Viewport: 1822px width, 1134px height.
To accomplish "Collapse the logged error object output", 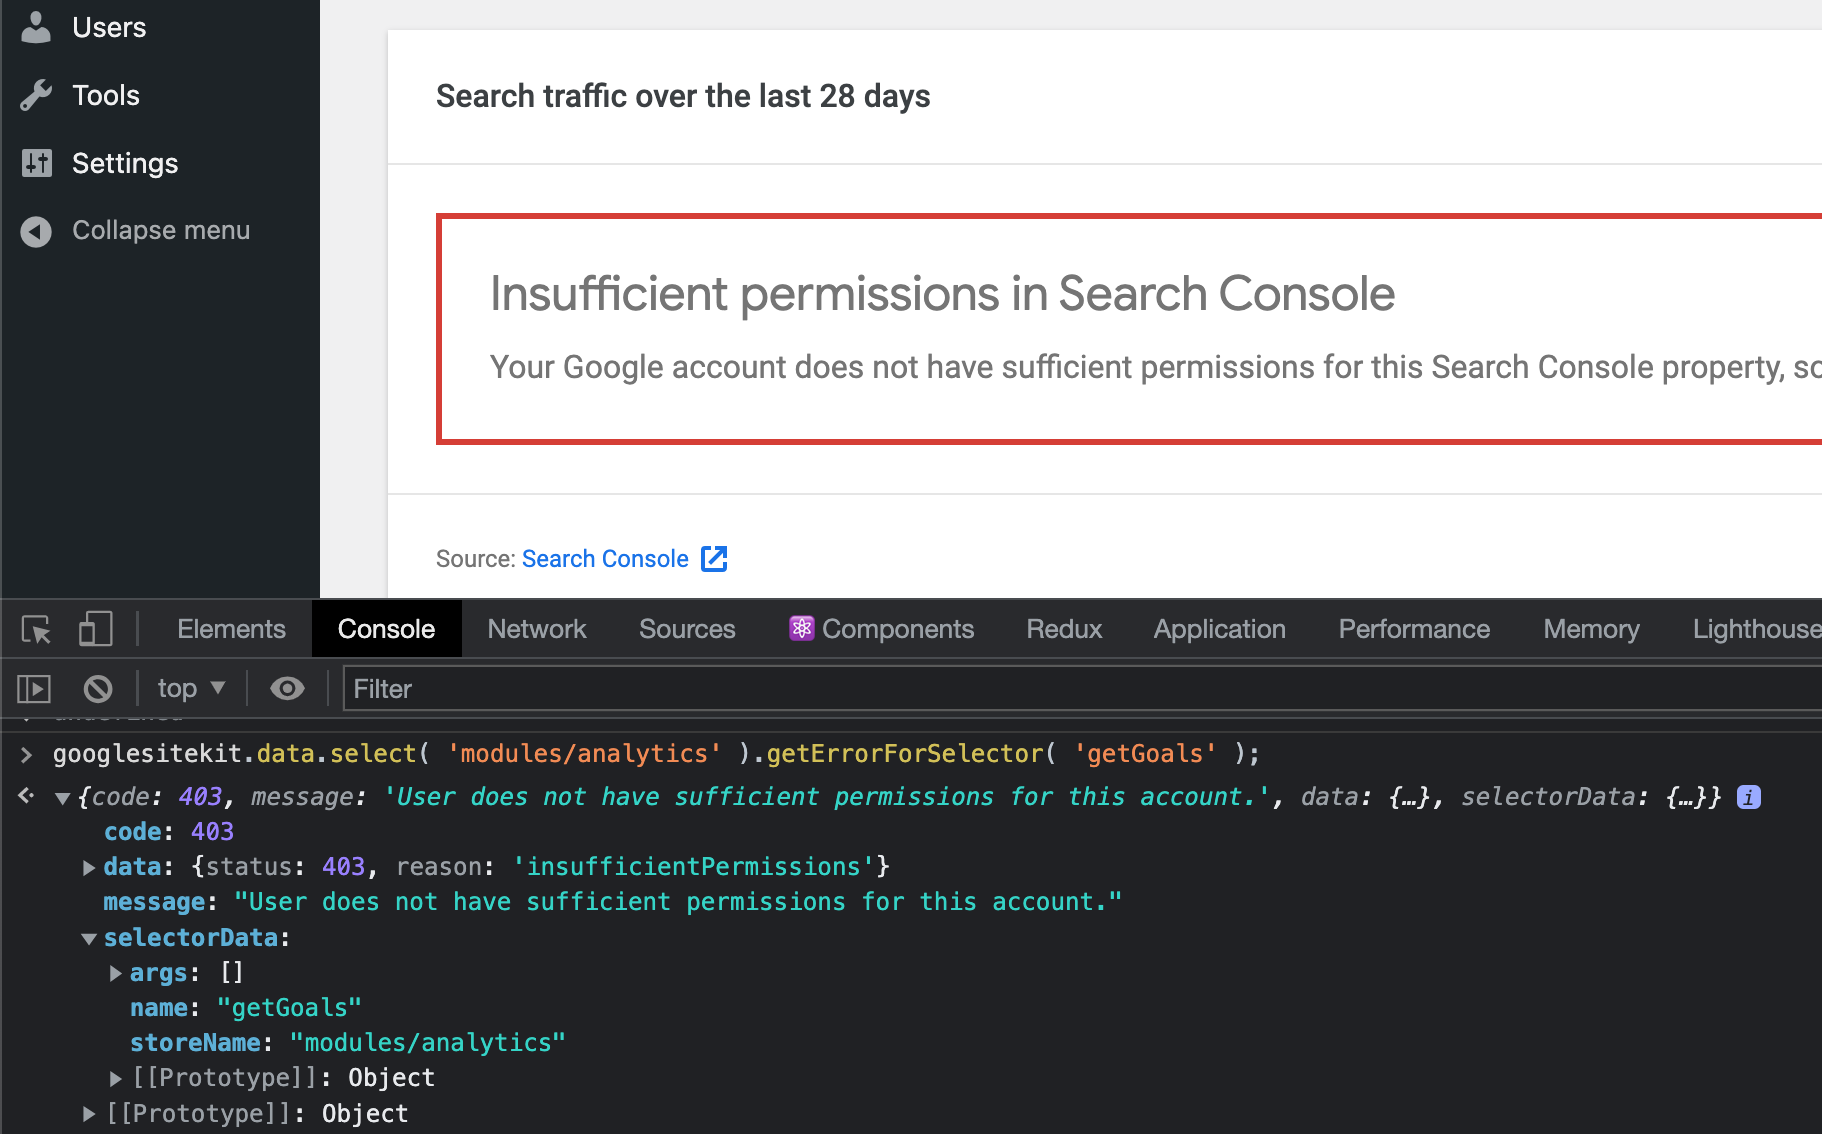I will coord(62,798).
